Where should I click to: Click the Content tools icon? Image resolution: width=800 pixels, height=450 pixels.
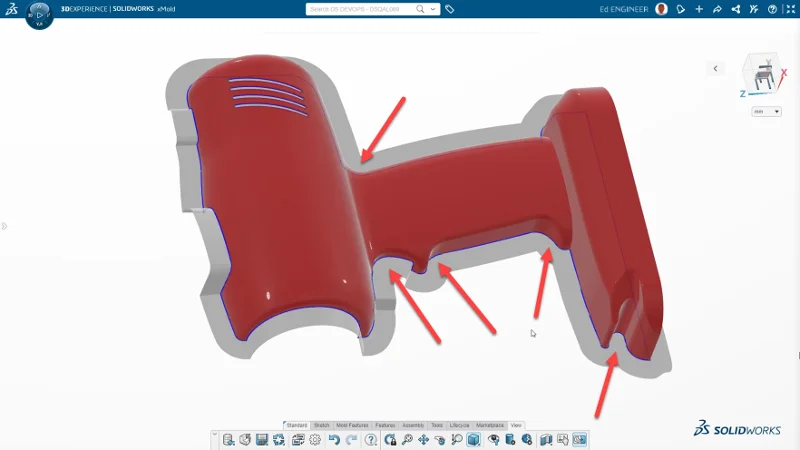click(x=754, y=9)
